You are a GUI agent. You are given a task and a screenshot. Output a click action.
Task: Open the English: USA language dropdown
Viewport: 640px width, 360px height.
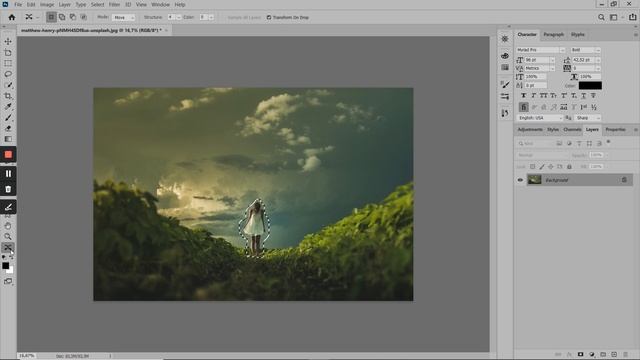[x=540, y=118]
